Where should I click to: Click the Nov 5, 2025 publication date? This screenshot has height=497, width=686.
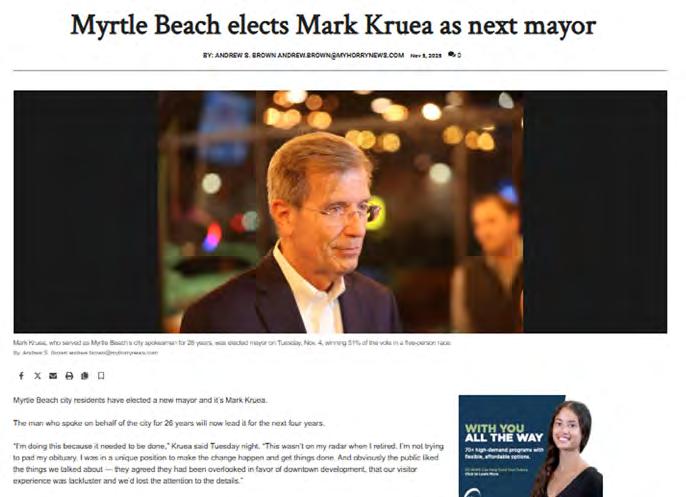pyautogui.click(x=426, y=56)
